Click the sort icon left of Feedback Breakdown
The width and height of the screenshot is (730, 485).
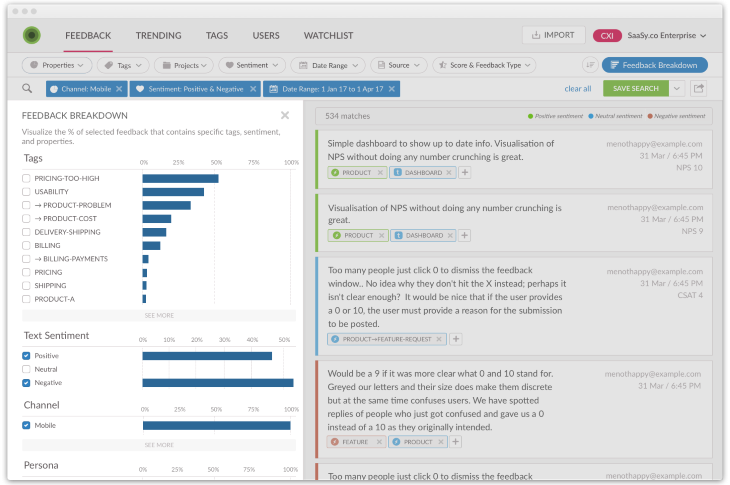click(590, 65)
